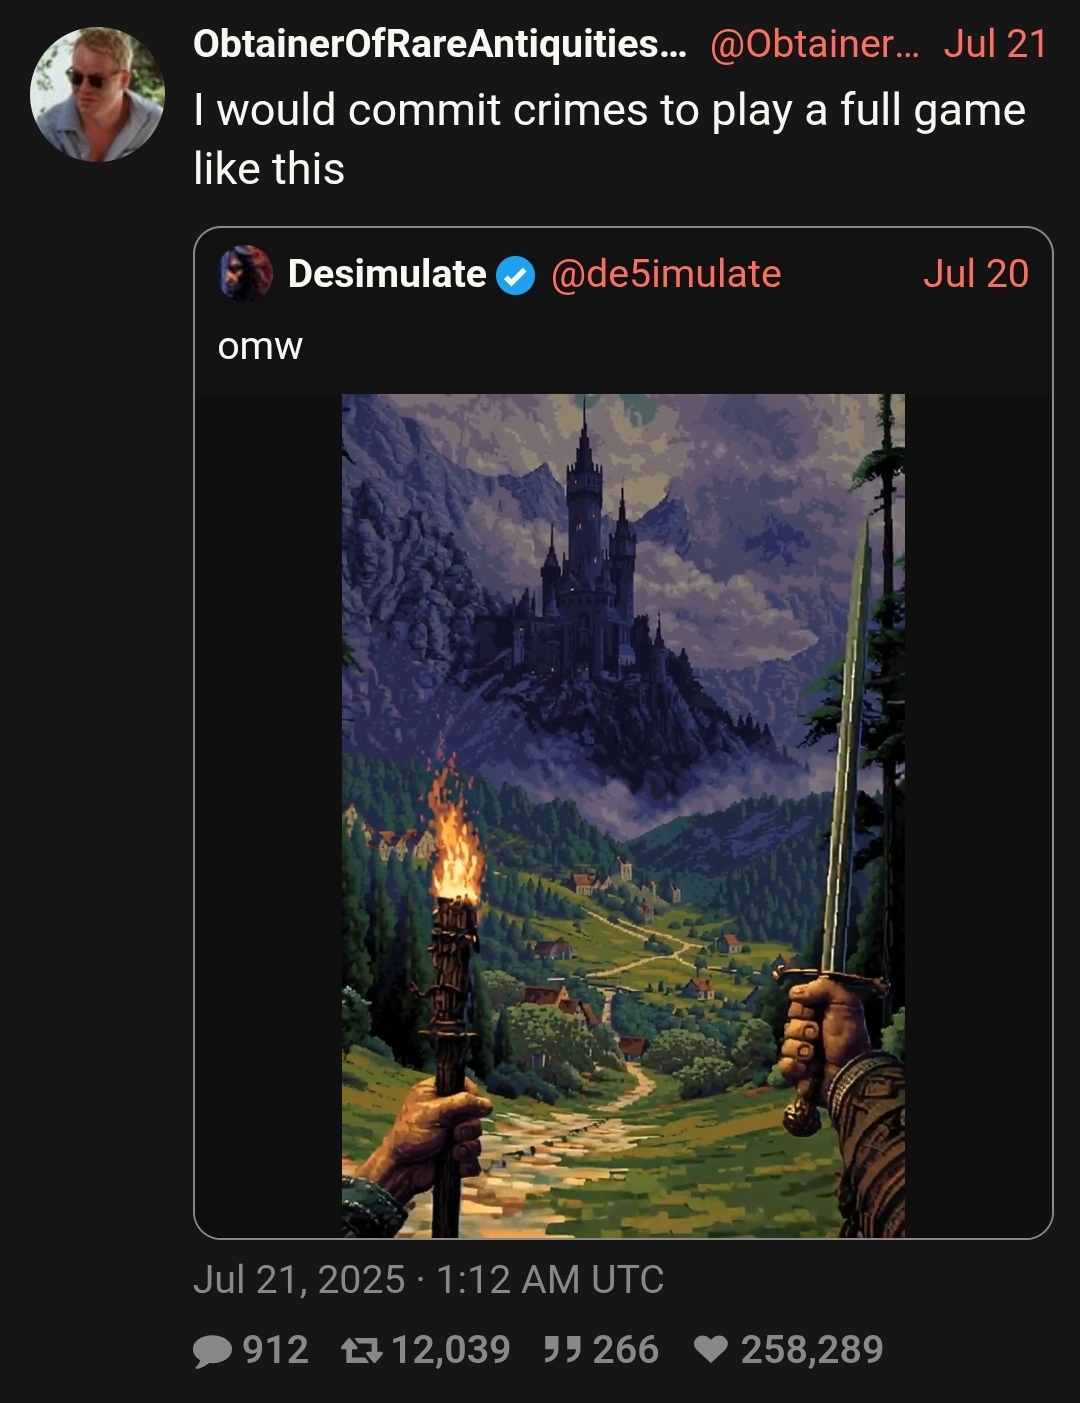
Task: Click Desimulate's blue verified badge
Action: [516, 276]
